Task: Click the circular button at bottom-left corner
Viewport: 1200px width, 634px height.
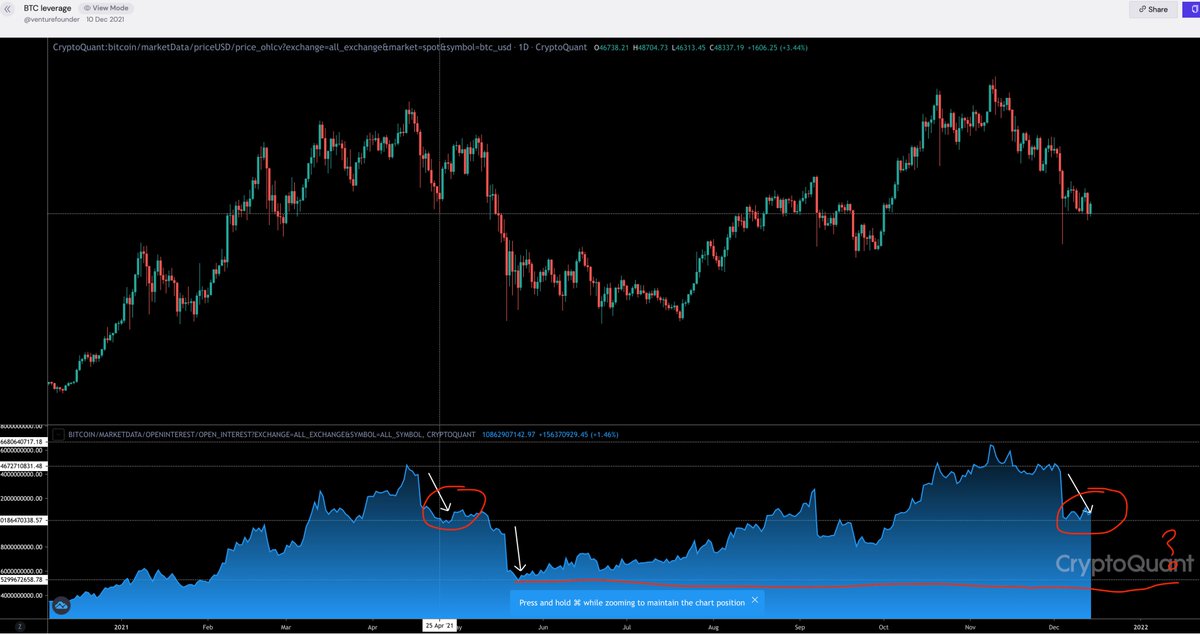Action: tap(19, 626)
